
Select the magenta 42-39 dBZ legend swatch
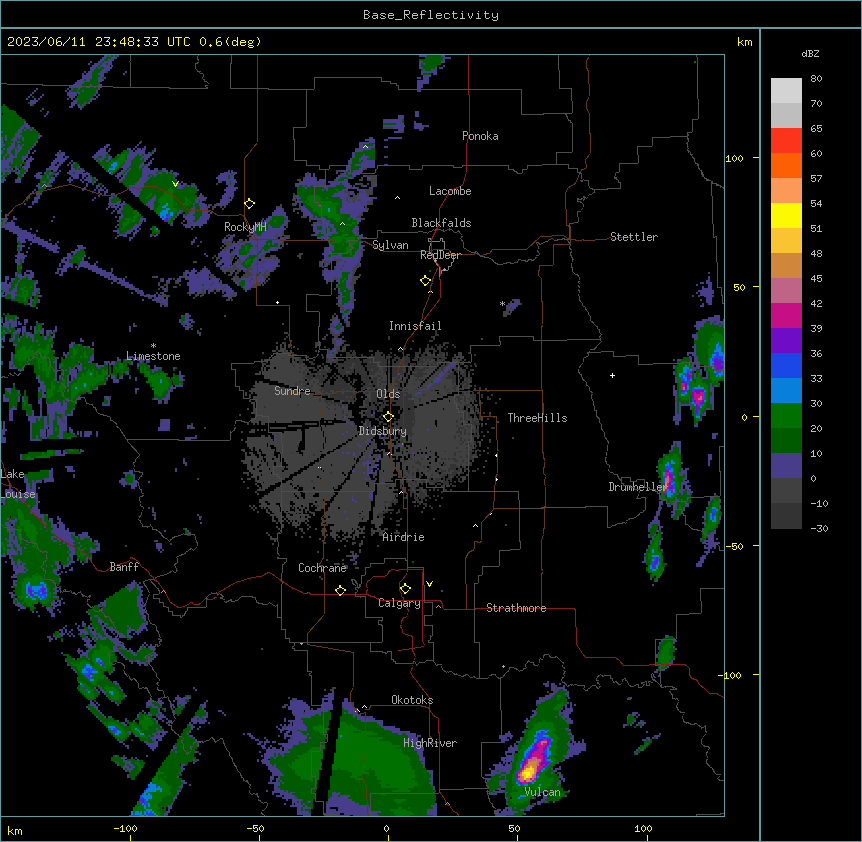[786, 315]
